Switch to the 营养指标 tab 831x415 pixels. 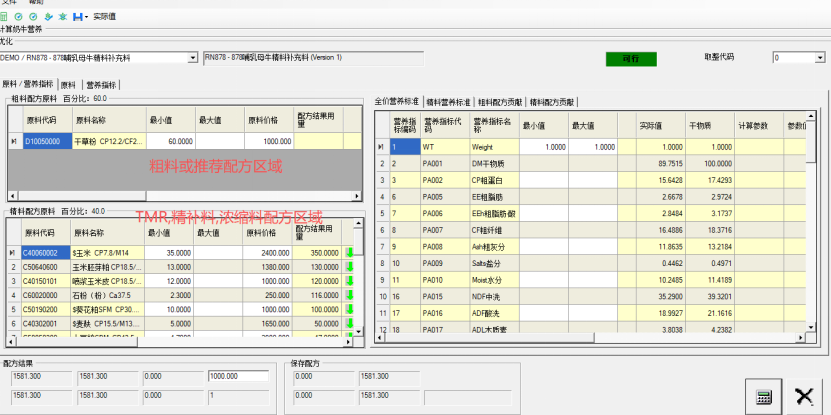(101, 85)
